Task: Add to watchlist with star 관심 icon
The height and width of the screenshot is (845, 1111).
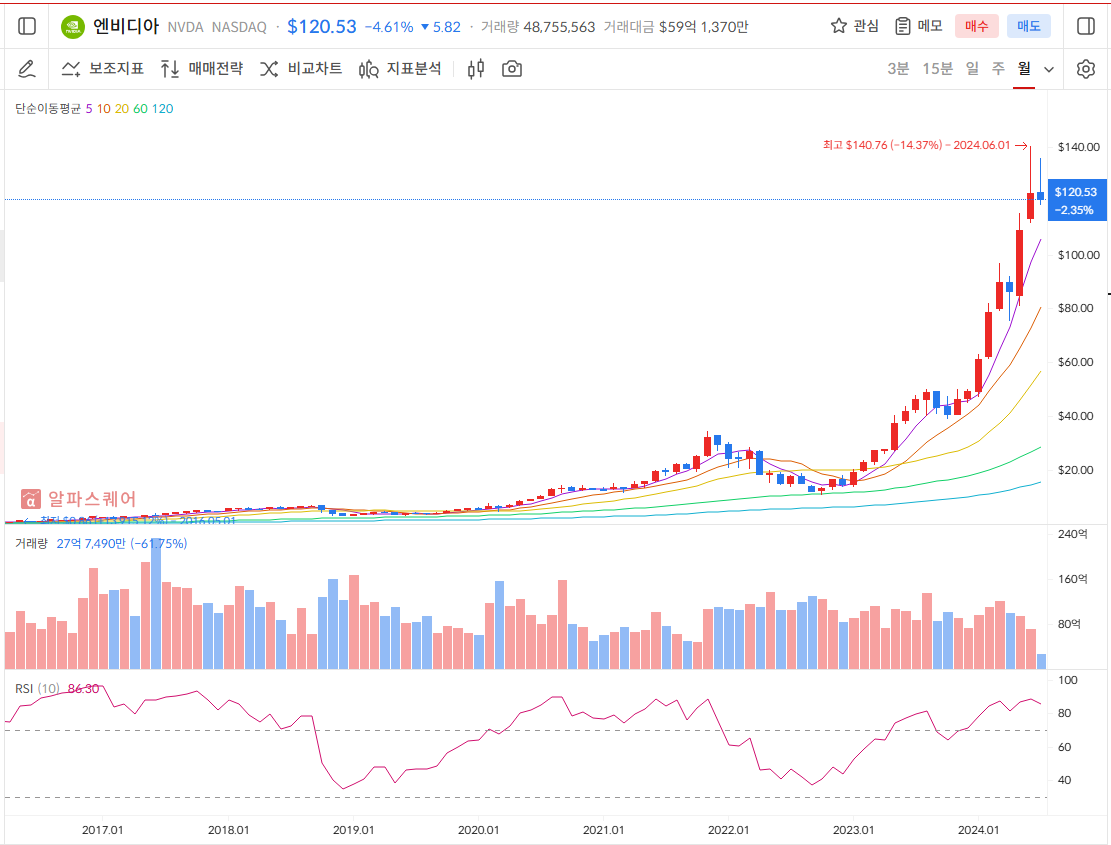Action: 855,26
